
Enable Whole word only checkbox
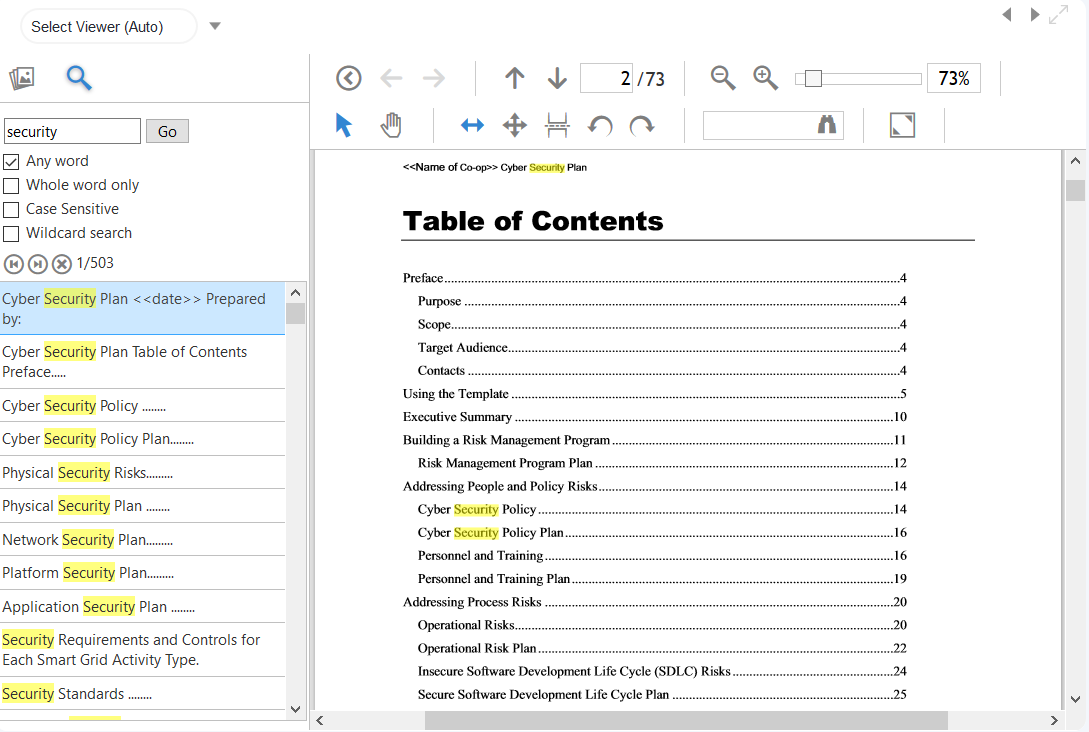11,186
